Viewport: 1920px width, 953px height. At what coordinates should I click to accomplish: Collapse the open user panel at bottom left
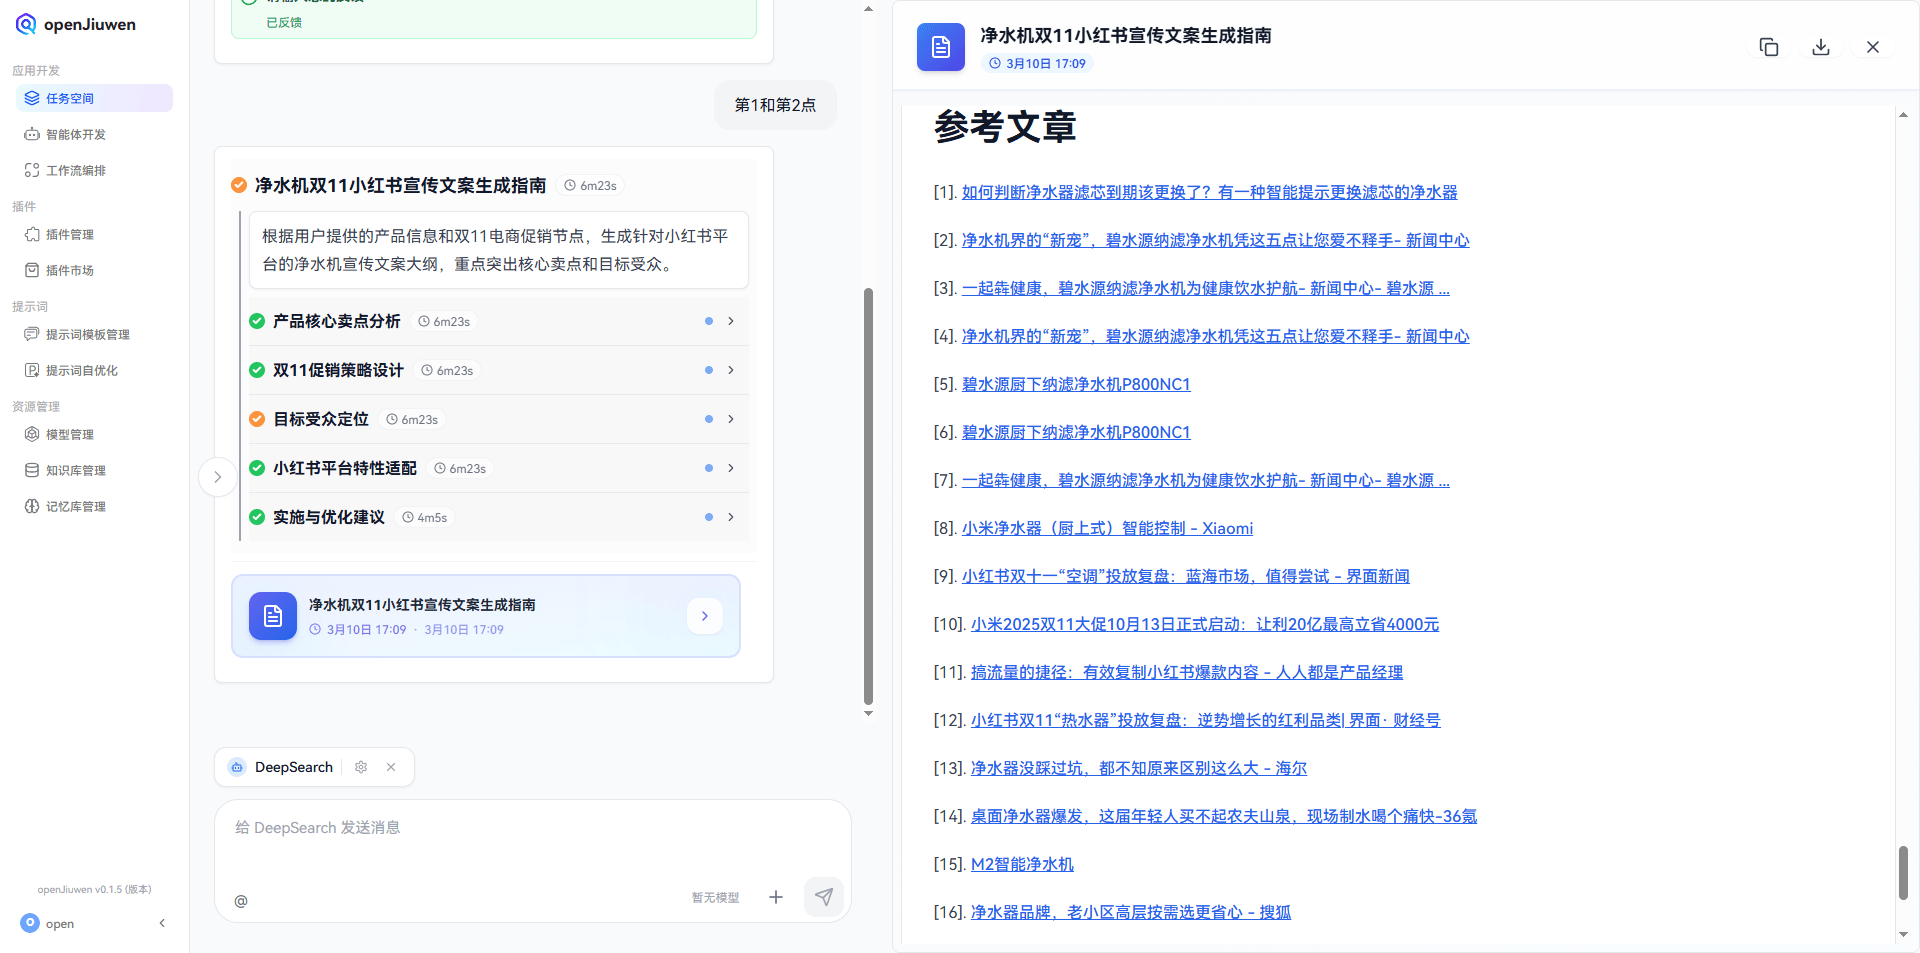pos(162,923)
